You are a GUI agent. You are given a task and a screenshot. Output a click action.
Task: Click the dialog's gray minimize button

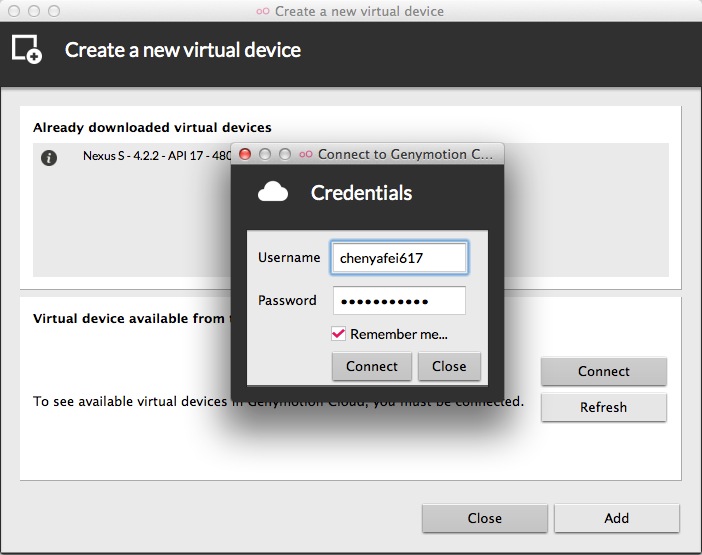(x=265, y=154)
